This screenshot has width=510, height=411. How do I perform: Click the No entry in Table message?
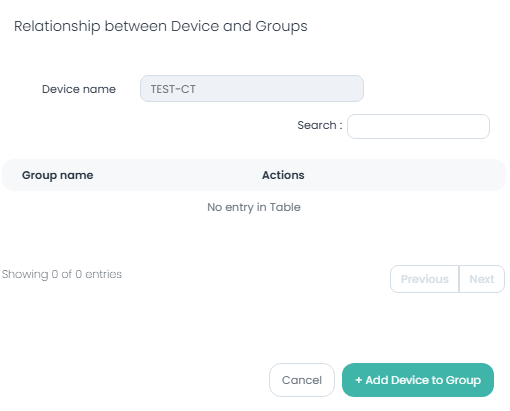click(x=254, y=207)
